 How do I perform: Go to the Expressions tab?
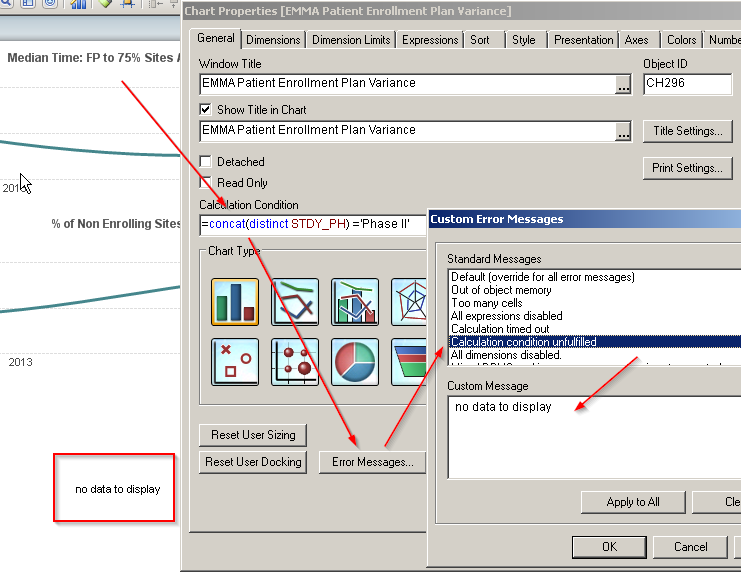[x=430, y=40]
